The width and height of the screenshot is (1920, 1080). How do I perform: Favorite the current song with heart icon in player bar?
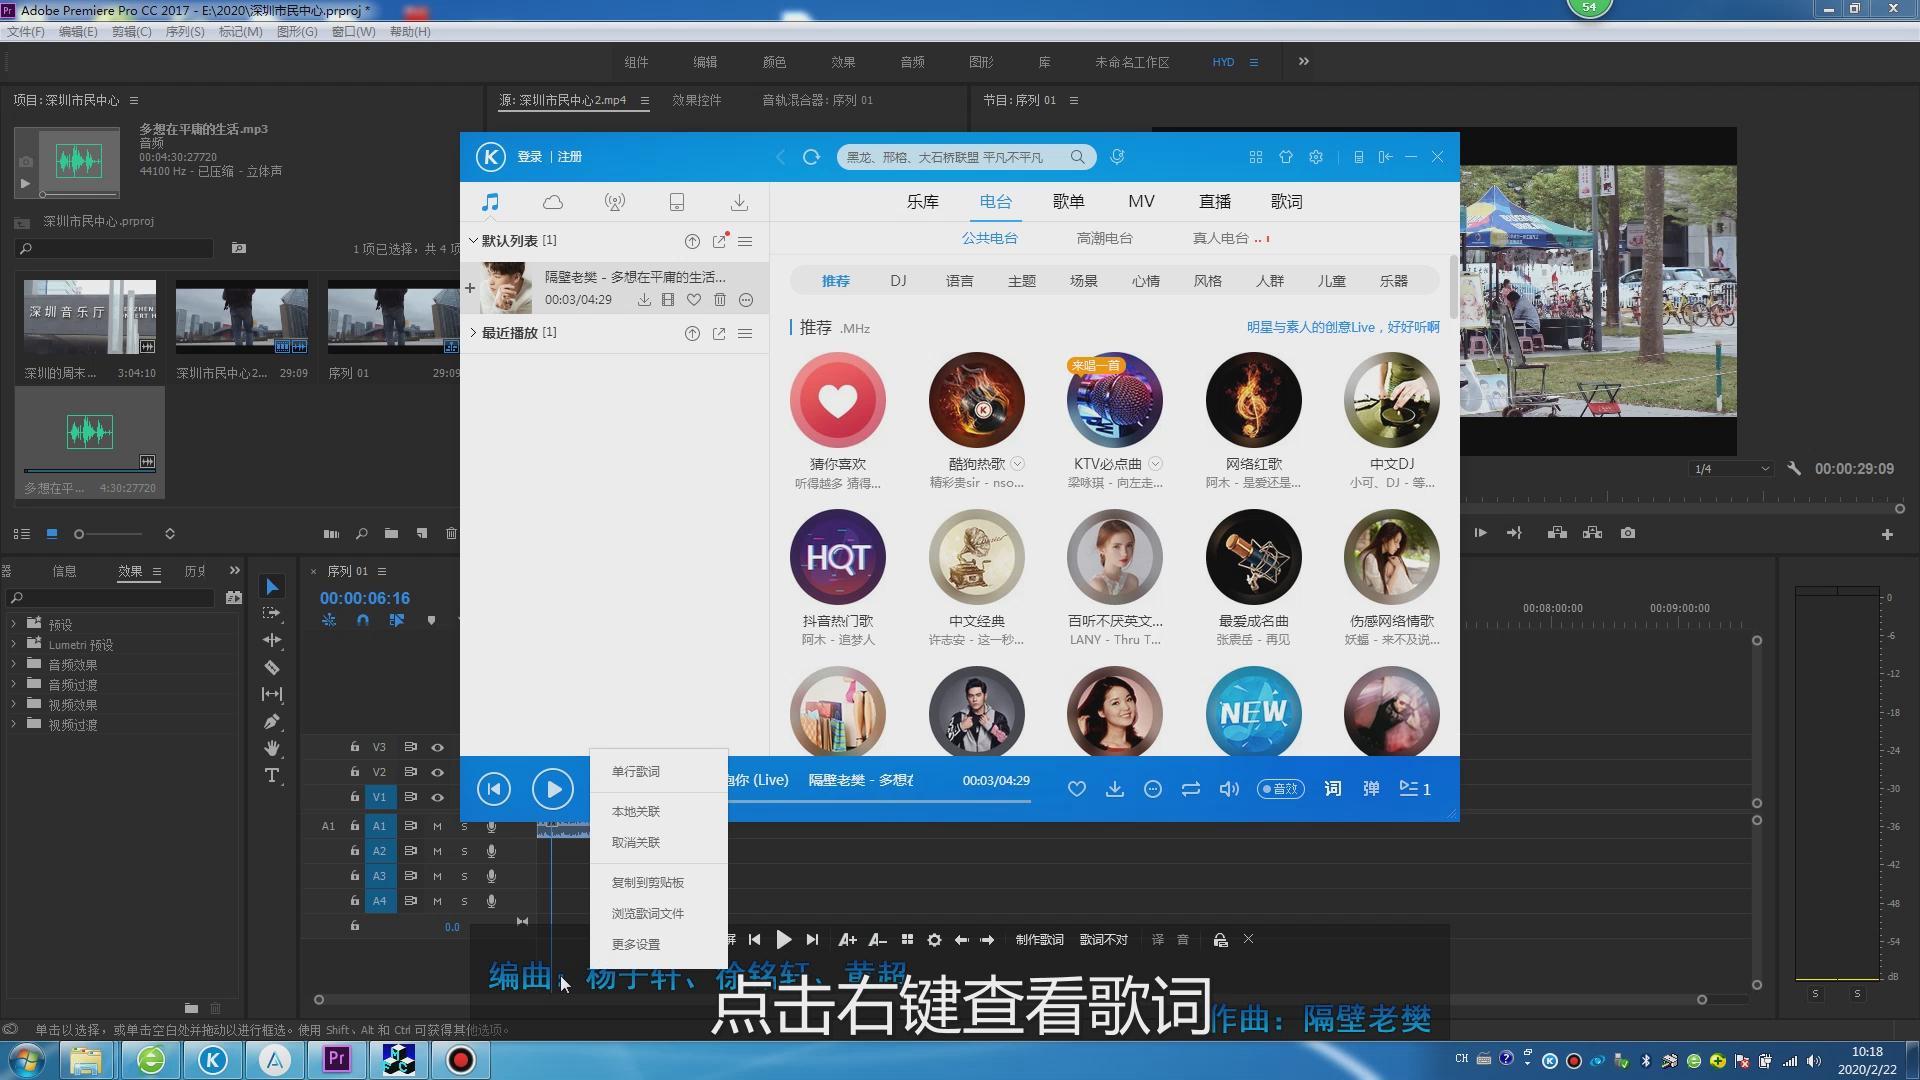[x=1077, y=789]
